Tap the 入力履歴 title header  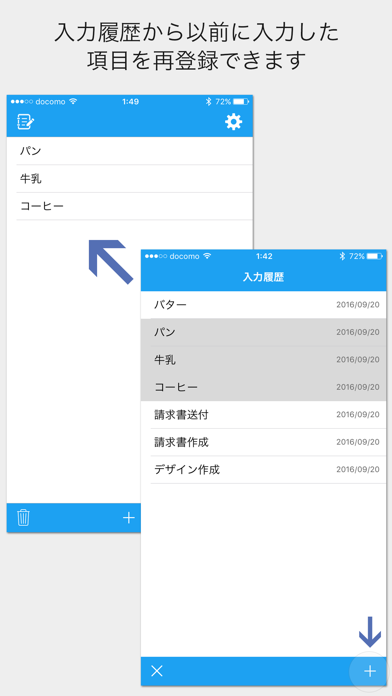point(263,278)
